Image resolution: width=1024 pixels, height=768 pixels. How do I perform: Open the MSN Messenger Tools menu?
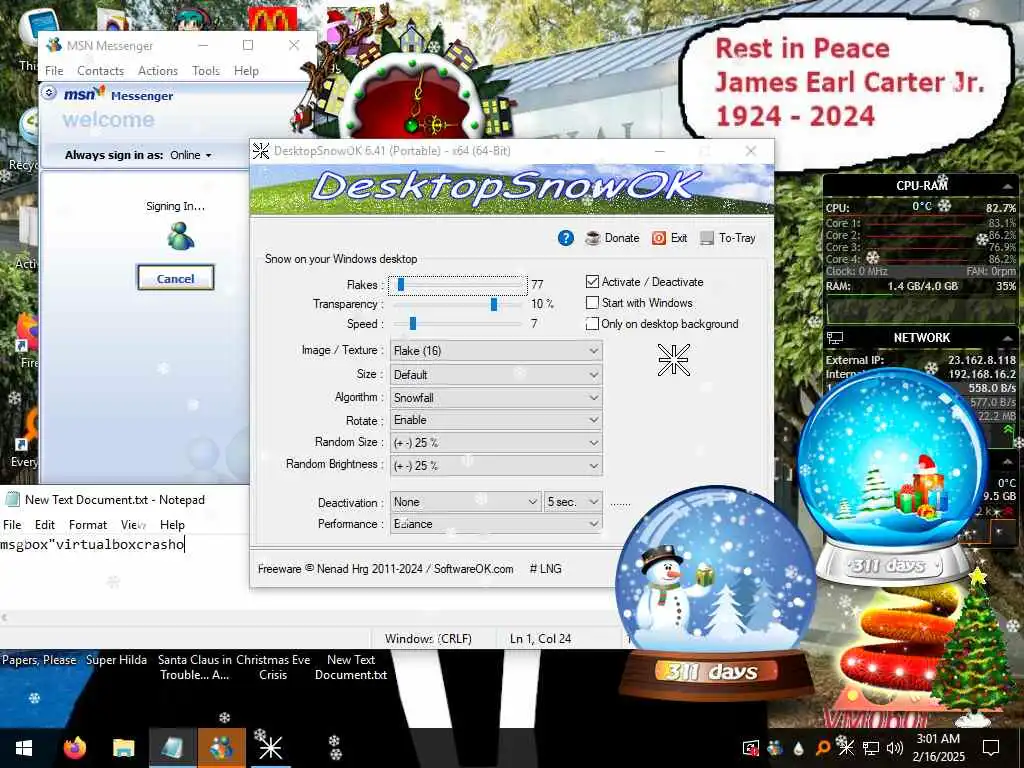tap(206, 71)
